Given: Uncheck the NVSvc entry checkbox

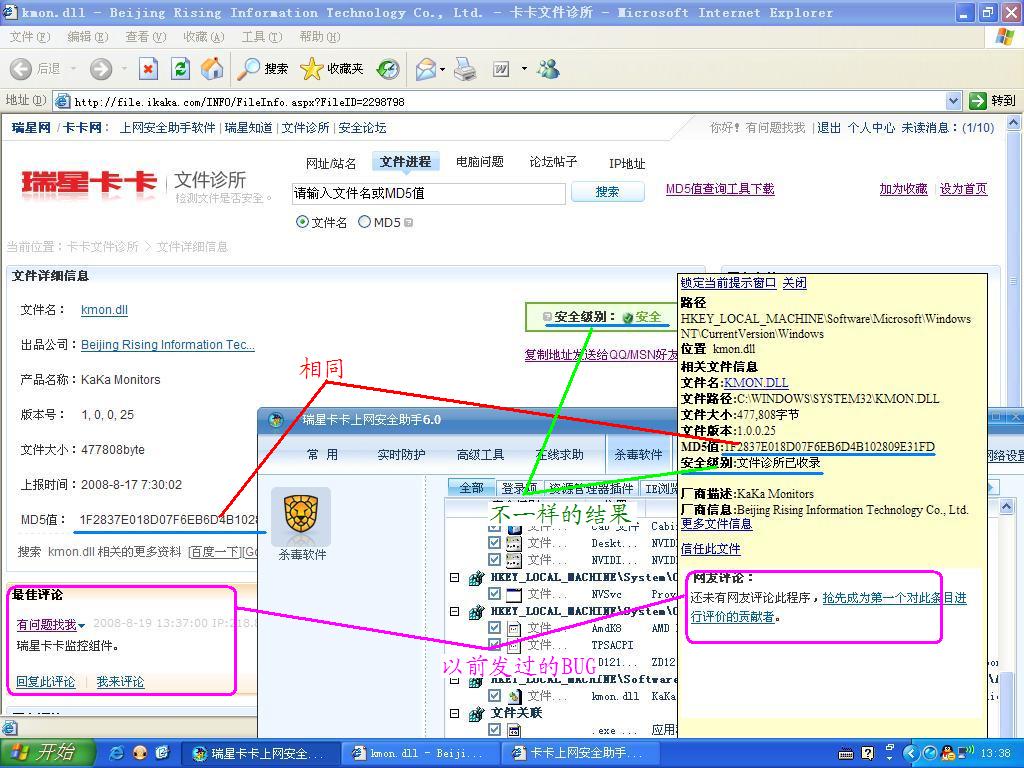Looking at the screenshot, I should click(494, 594).
